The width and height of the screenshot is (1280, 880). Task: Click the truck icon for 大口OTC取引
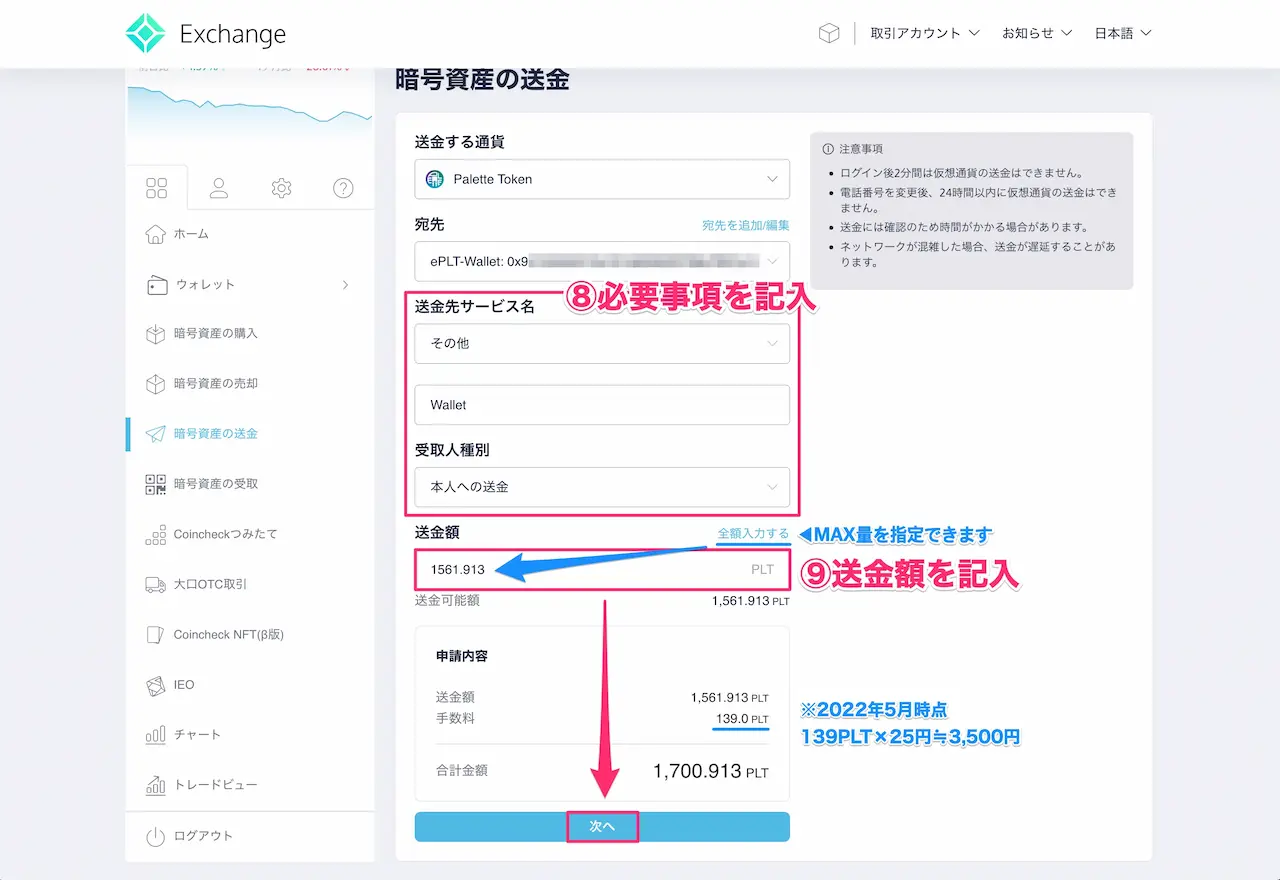[x=156, y=585]
